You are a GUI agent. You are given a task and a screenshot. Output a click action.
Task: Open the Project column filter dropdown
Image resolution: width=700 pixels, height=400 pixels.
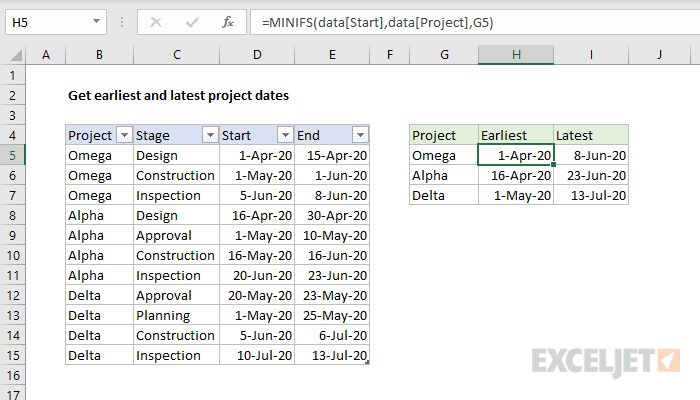124,135
